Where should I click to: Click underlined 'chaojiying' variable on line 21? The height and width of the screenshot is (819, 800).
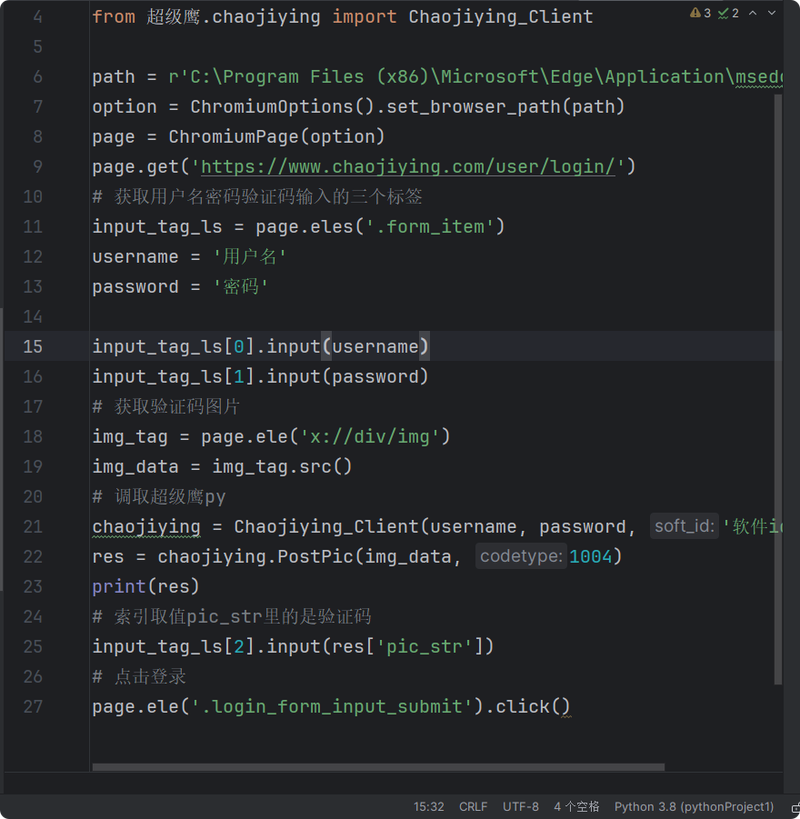pyautogui.click(x=146, y=526)
